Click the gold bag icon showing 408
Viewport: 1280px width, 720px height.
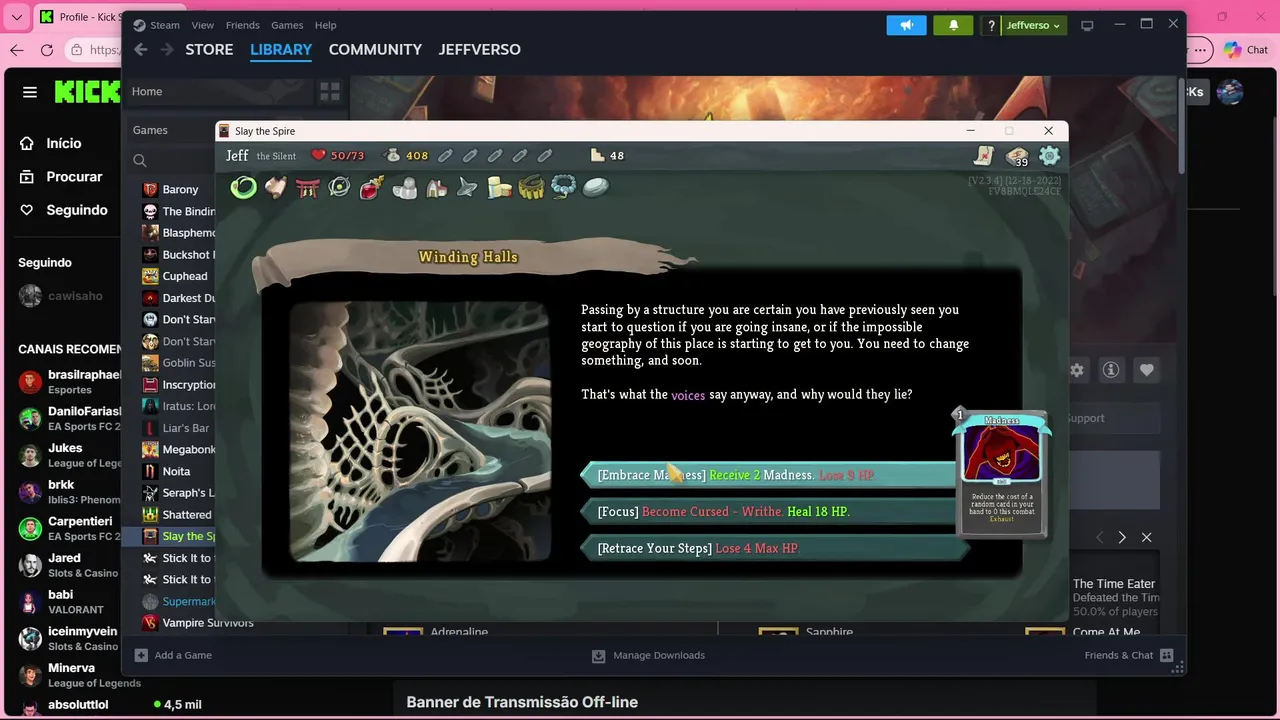coord(392,155)
